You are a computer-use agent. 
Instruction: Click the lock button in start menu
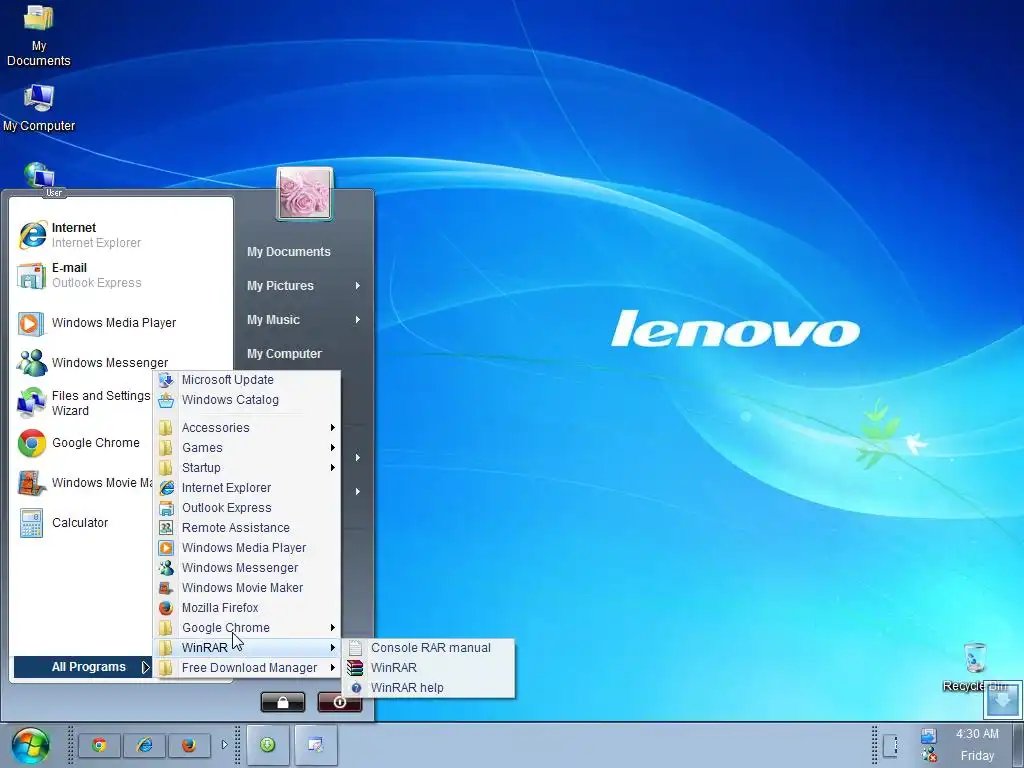tap(283, 702)
